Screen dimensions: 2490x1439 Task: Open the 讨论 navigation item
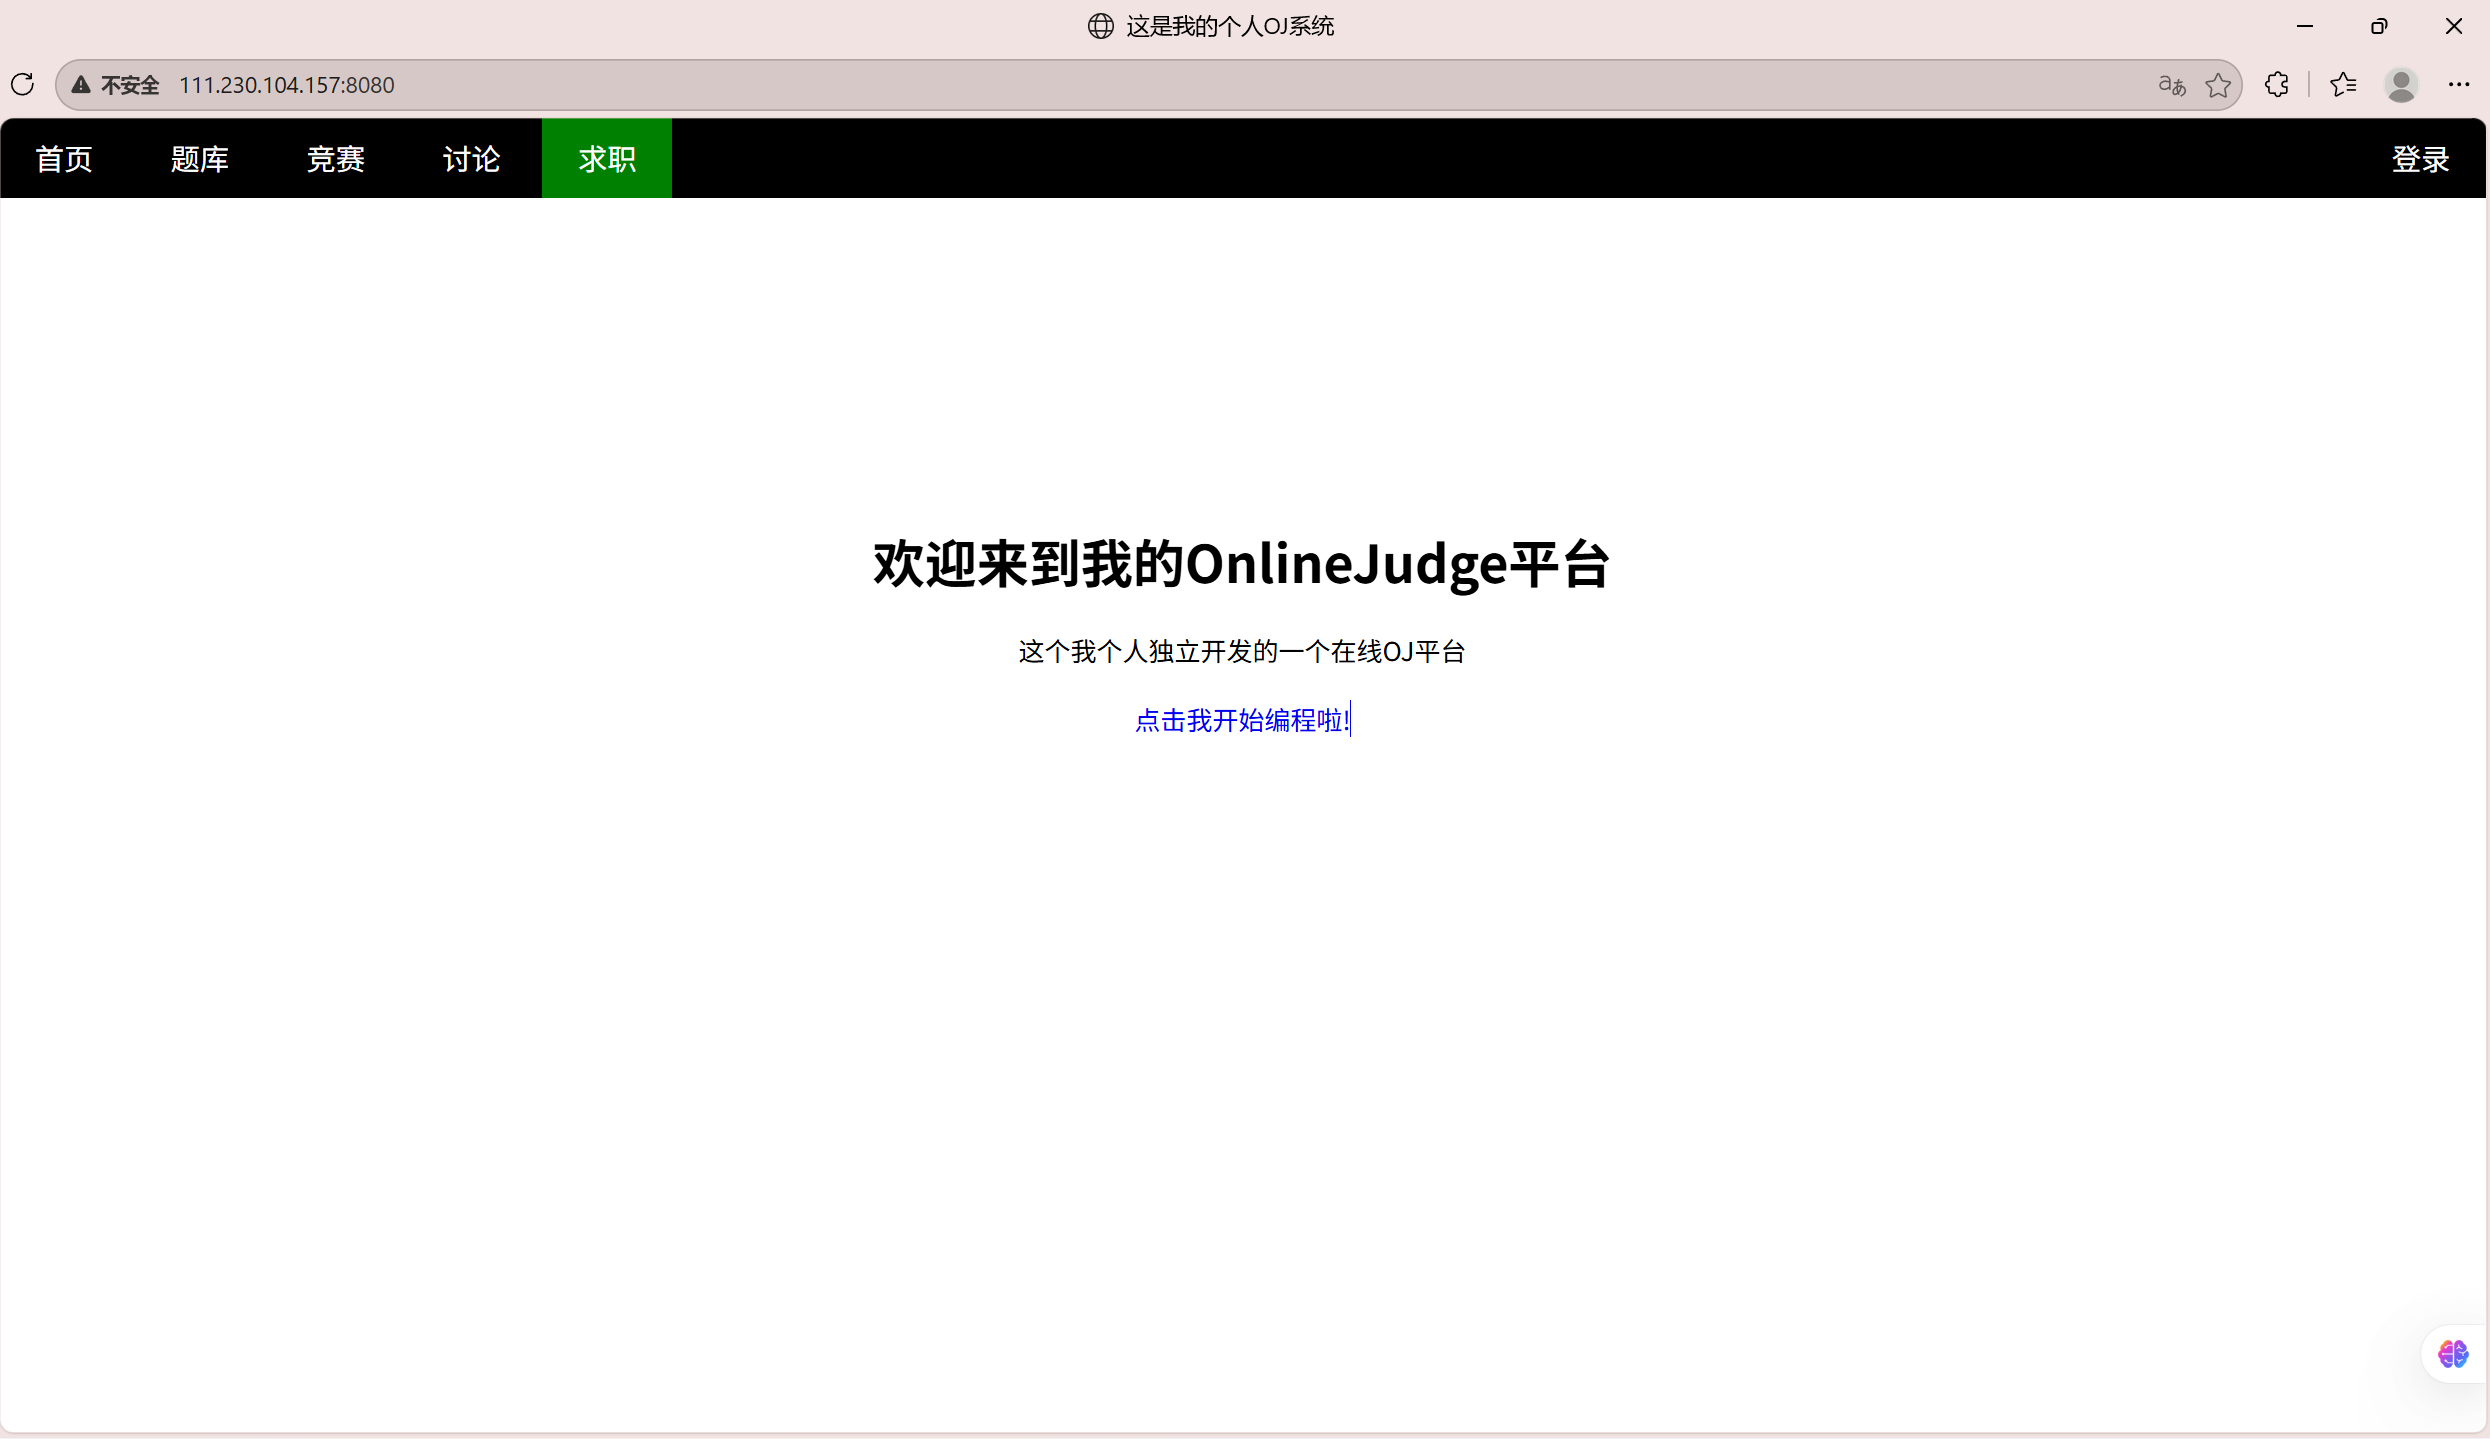(471, 159)
